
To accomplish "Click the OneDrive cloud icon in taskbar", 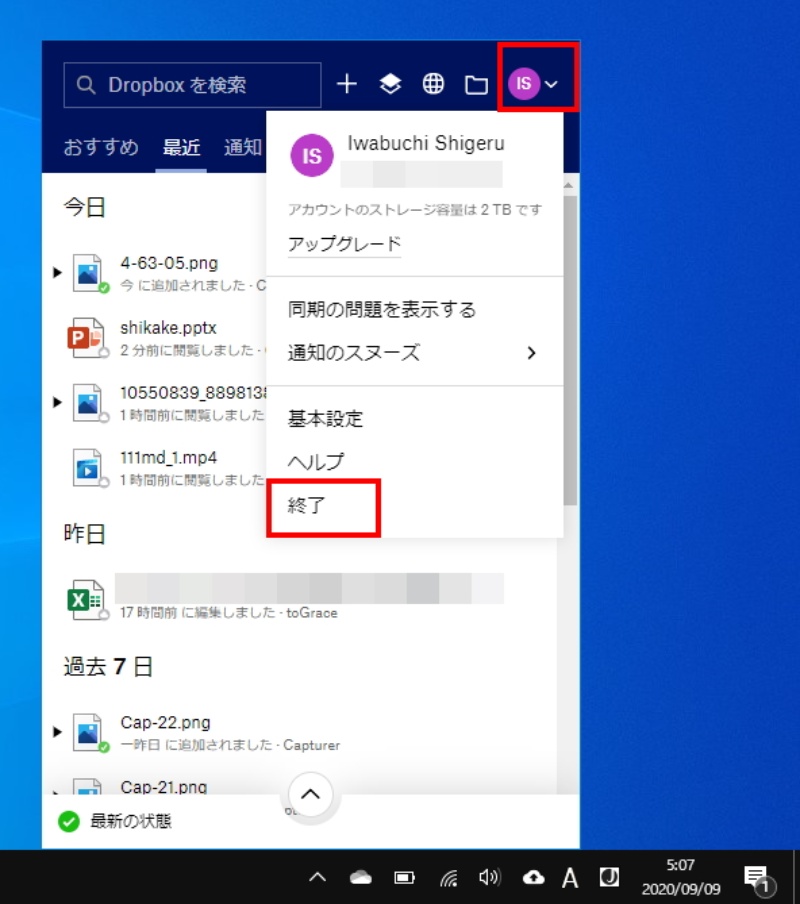I will 361,878.
